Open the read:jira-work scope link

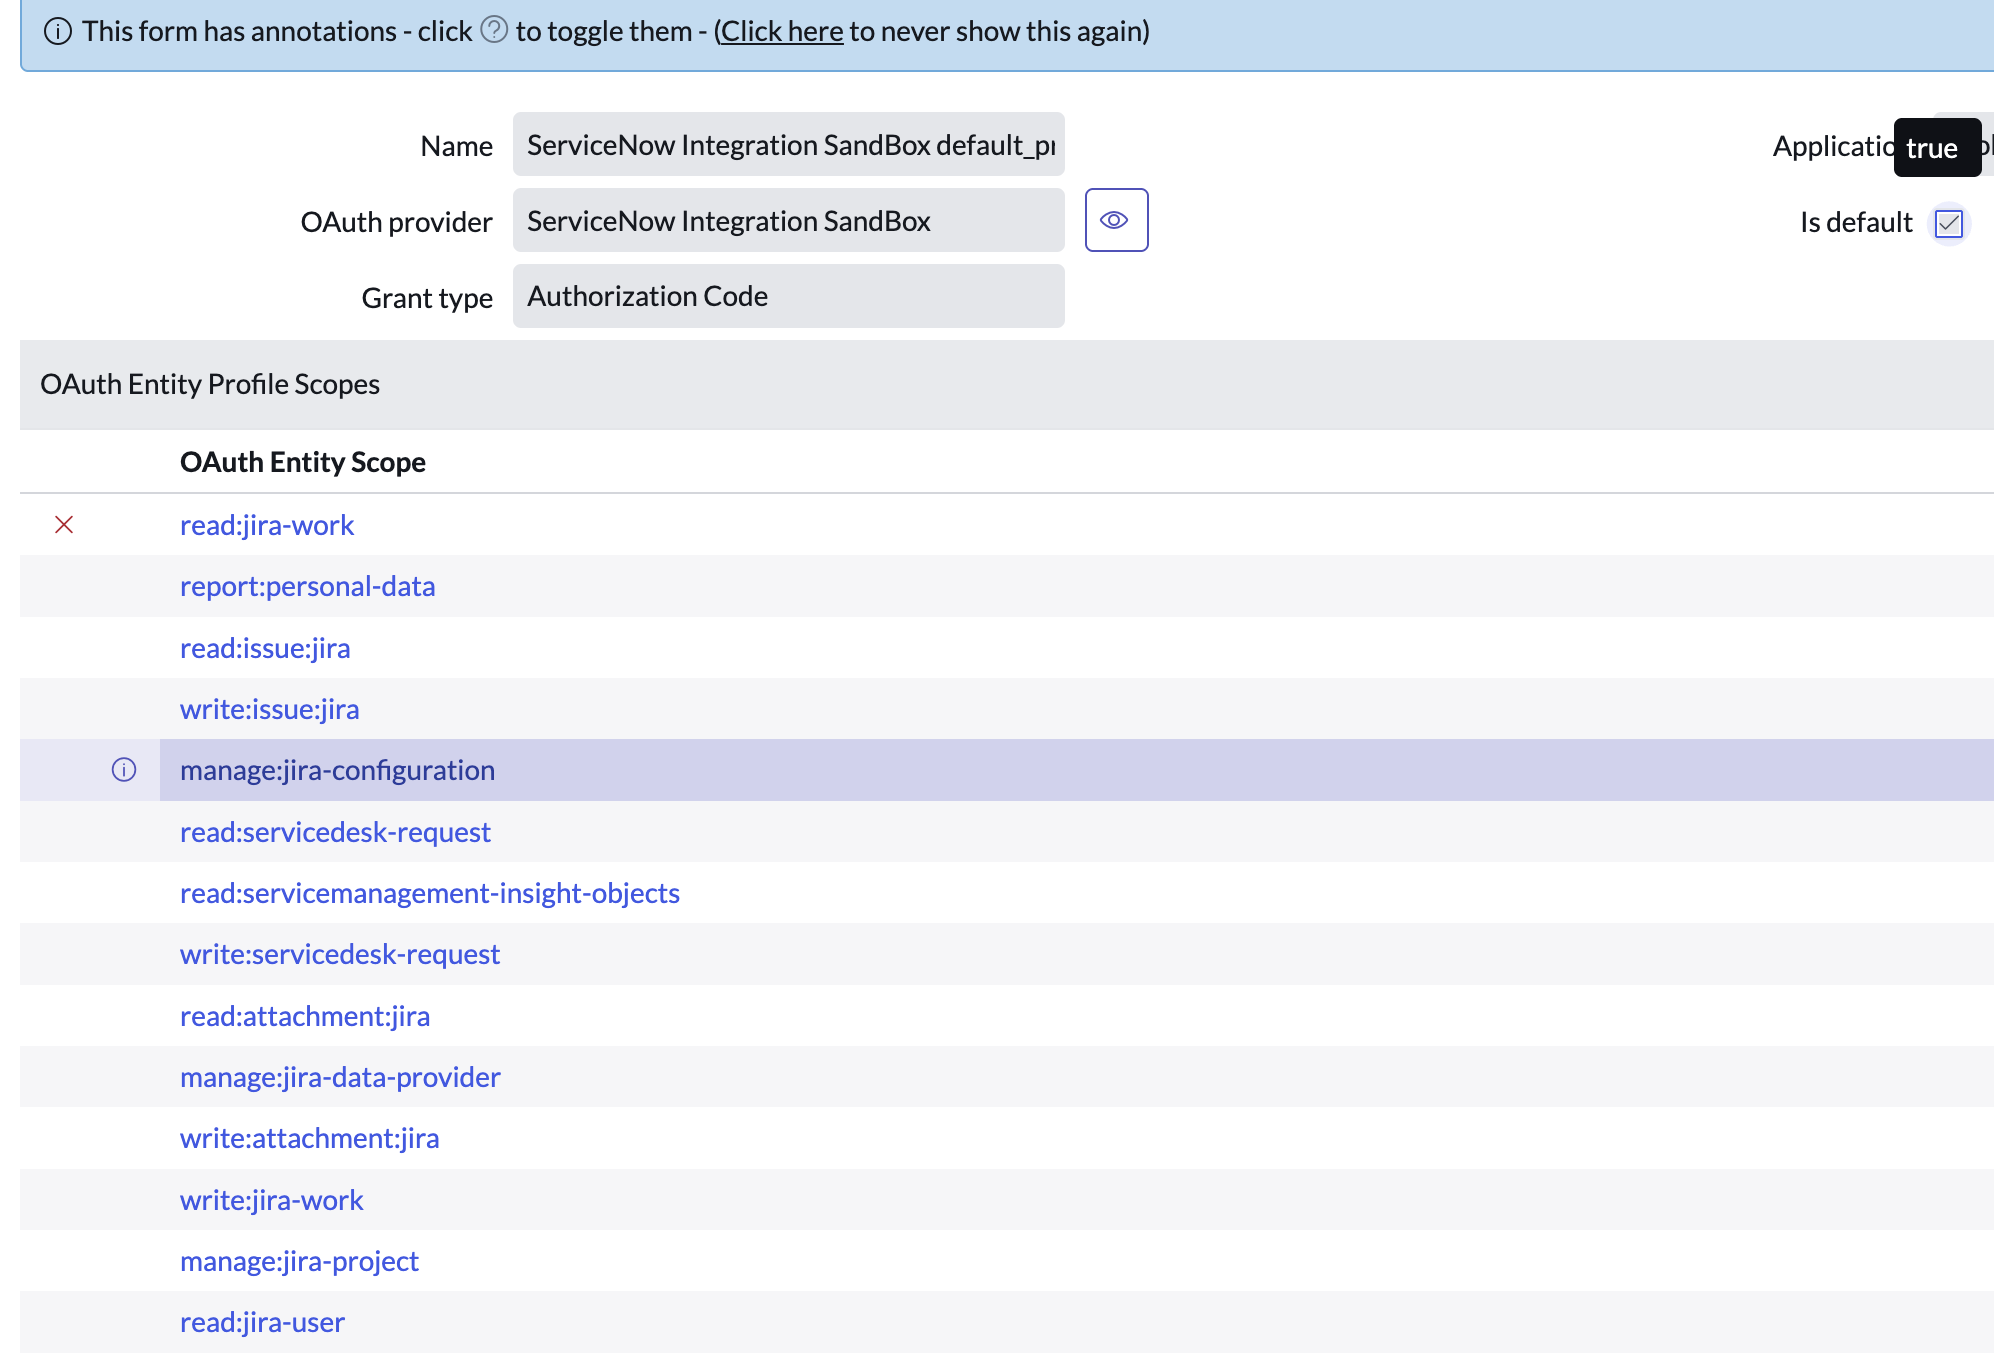point(267,526)
